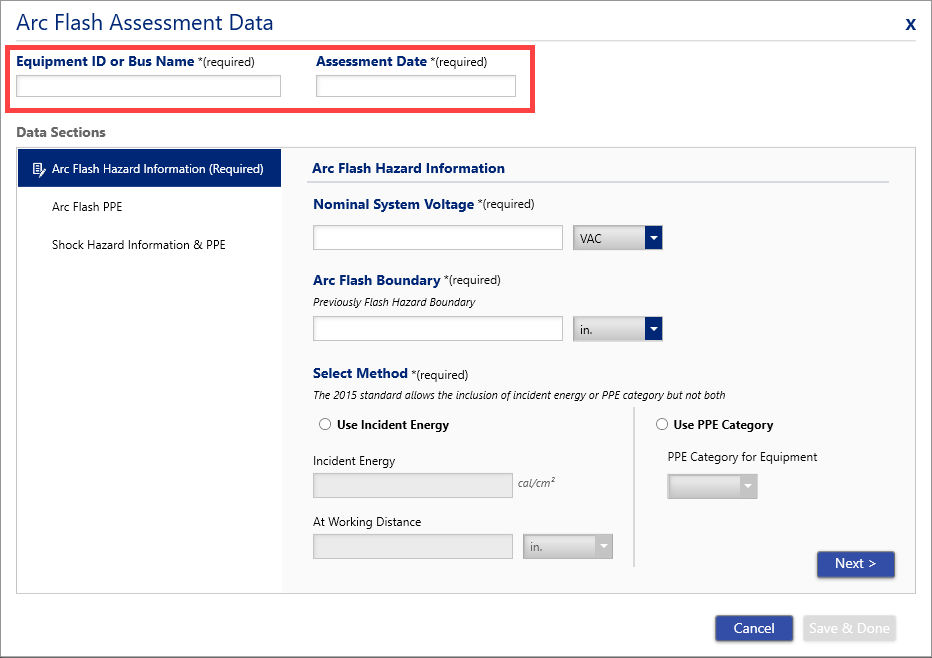Click the Save & Done button
The image size is (932, 658).
tap(849, 628)
